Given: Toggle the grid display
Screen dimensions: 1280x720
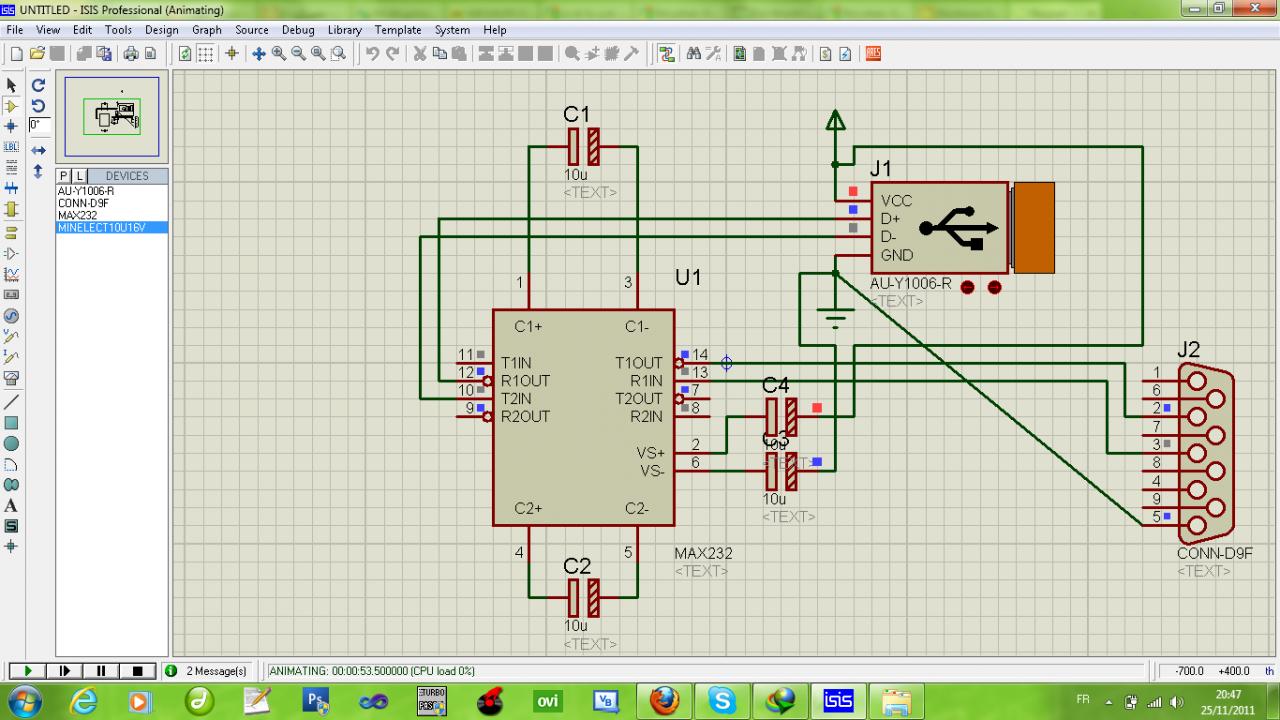Looking at the screenshot, I should pyautogui.click(x=205, y=54).
